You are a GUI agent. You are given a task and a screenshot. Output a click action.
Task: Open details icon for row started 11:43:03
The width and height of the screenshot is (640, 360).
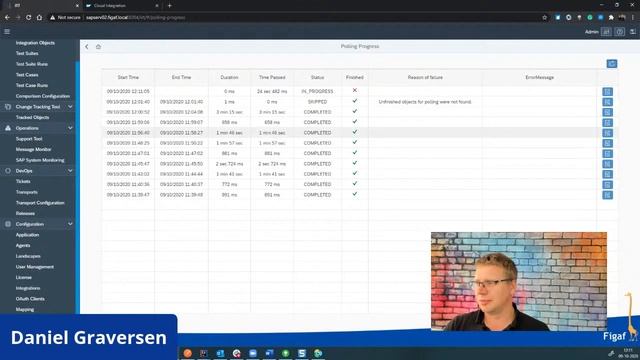[x=607, y=174]
